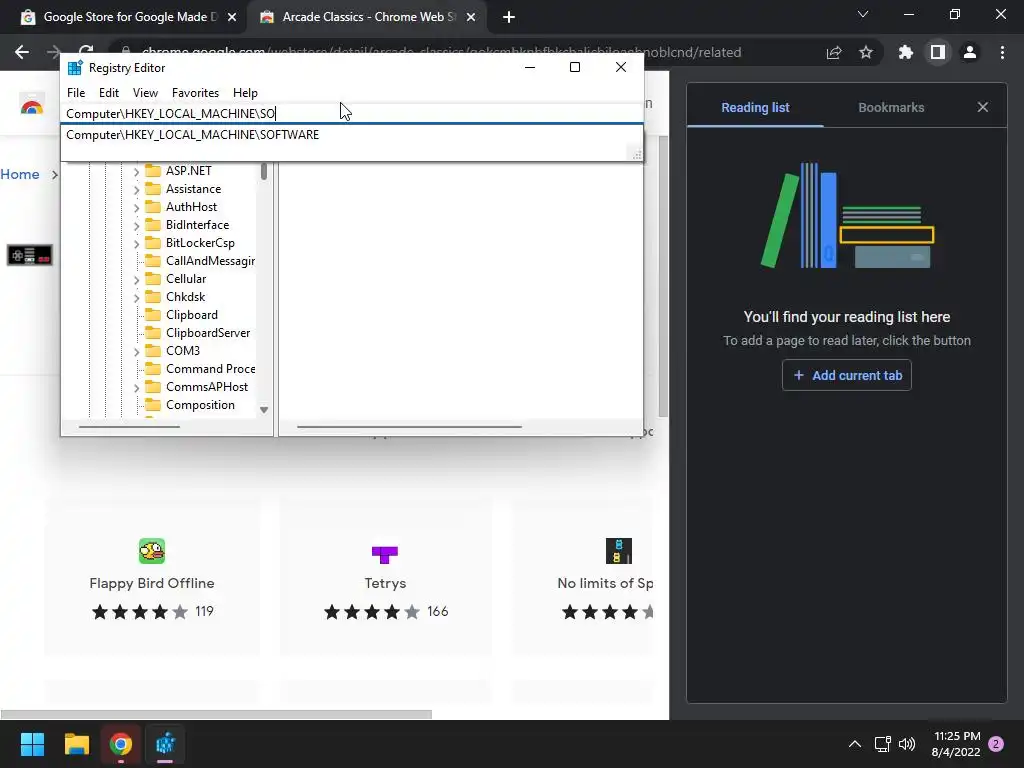Open the Chrome extensions puzzle icon
This screenshot has height=768, width=1024.
906,52
